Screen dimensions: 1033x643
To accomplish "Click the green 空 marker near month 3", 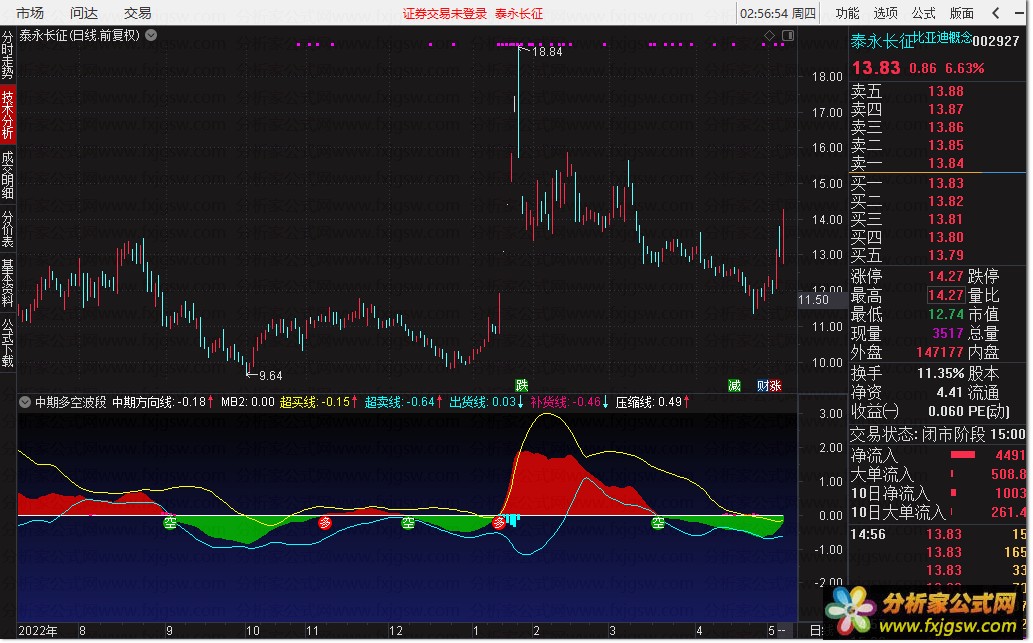I will [657, 523].
